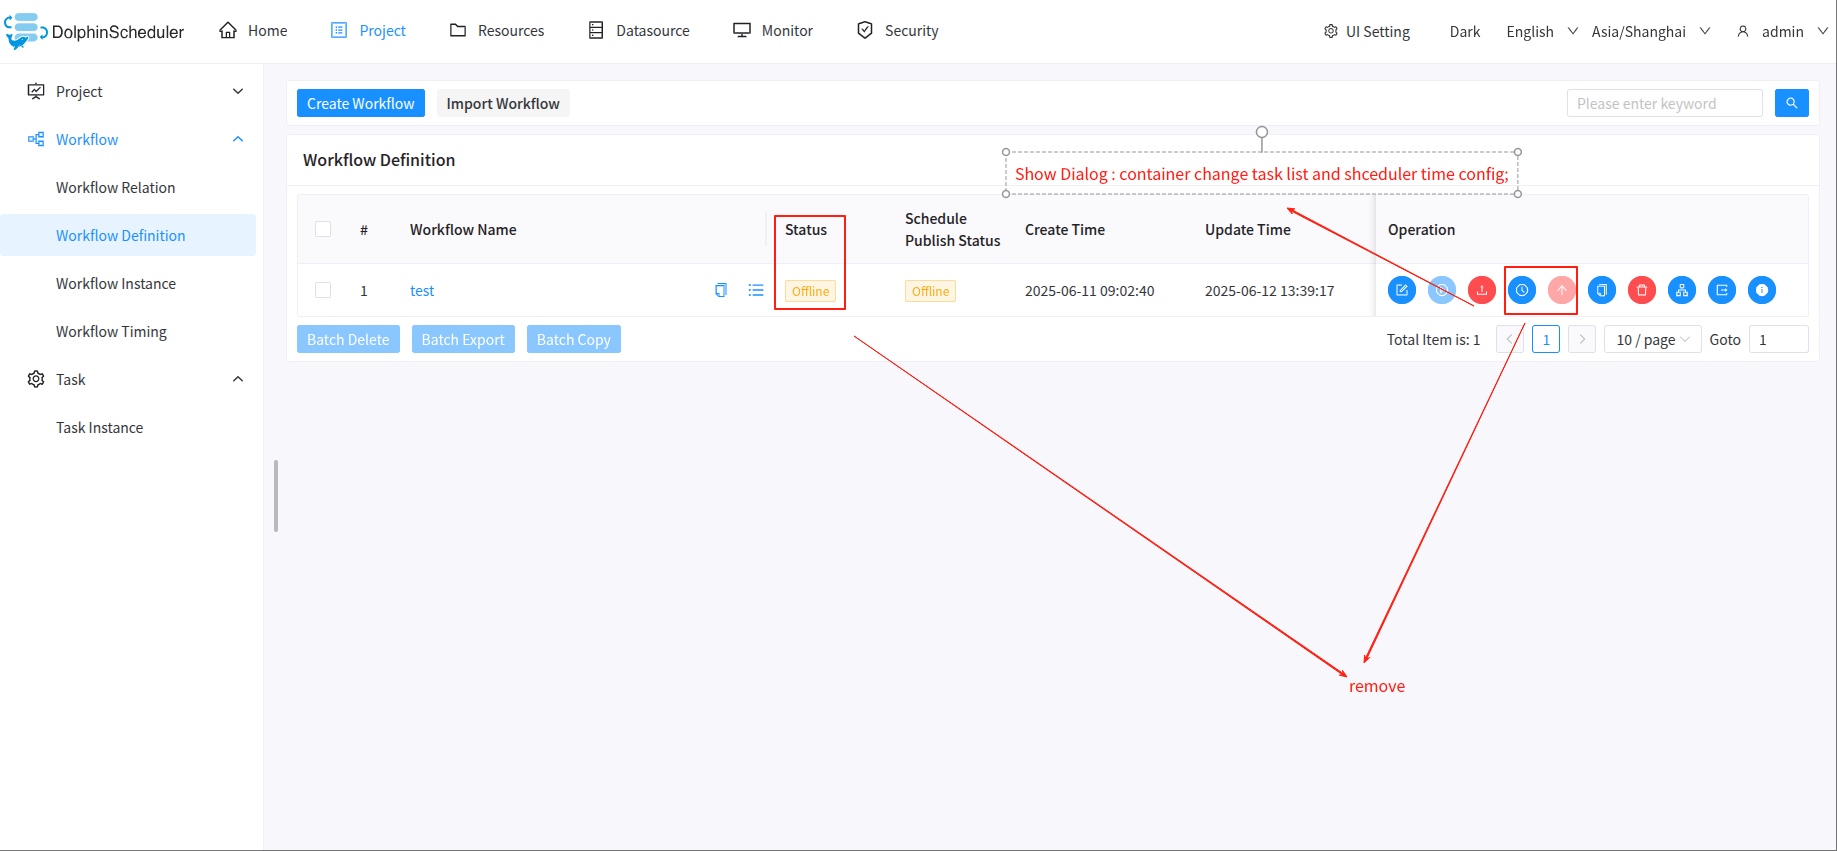Image resolution: width=1837 pixels, height=851 pixels.
Task: Go to Workflow Instance in sidebar
Action: click(116, 284)
